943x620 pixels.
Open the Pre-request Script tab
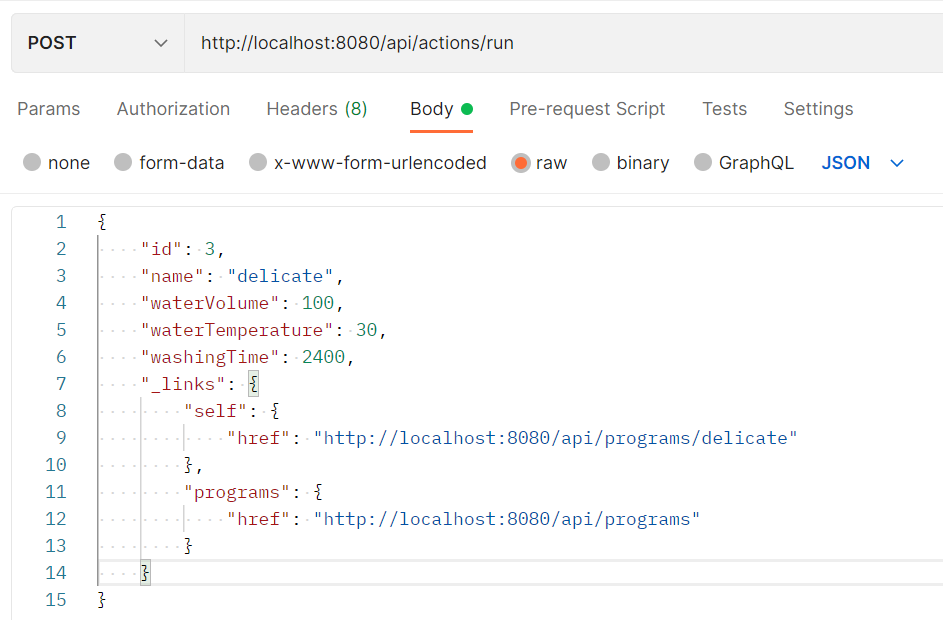(x=587, y=108)
